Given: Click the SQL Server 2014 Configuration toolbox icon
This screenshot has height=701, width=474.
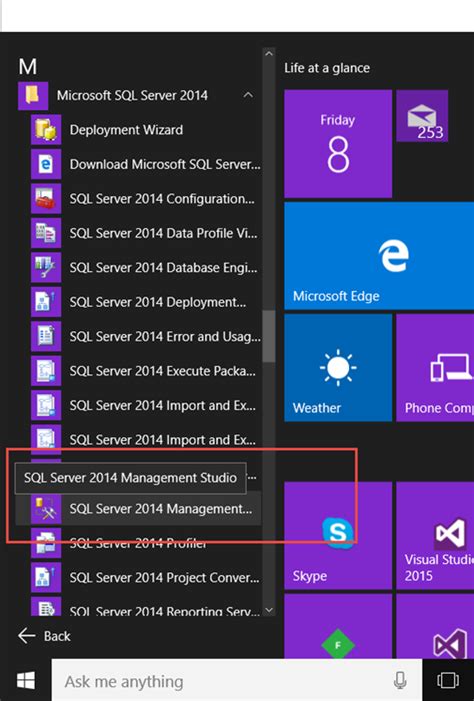Looking at the screenshot, I should (x=46, y=198).
